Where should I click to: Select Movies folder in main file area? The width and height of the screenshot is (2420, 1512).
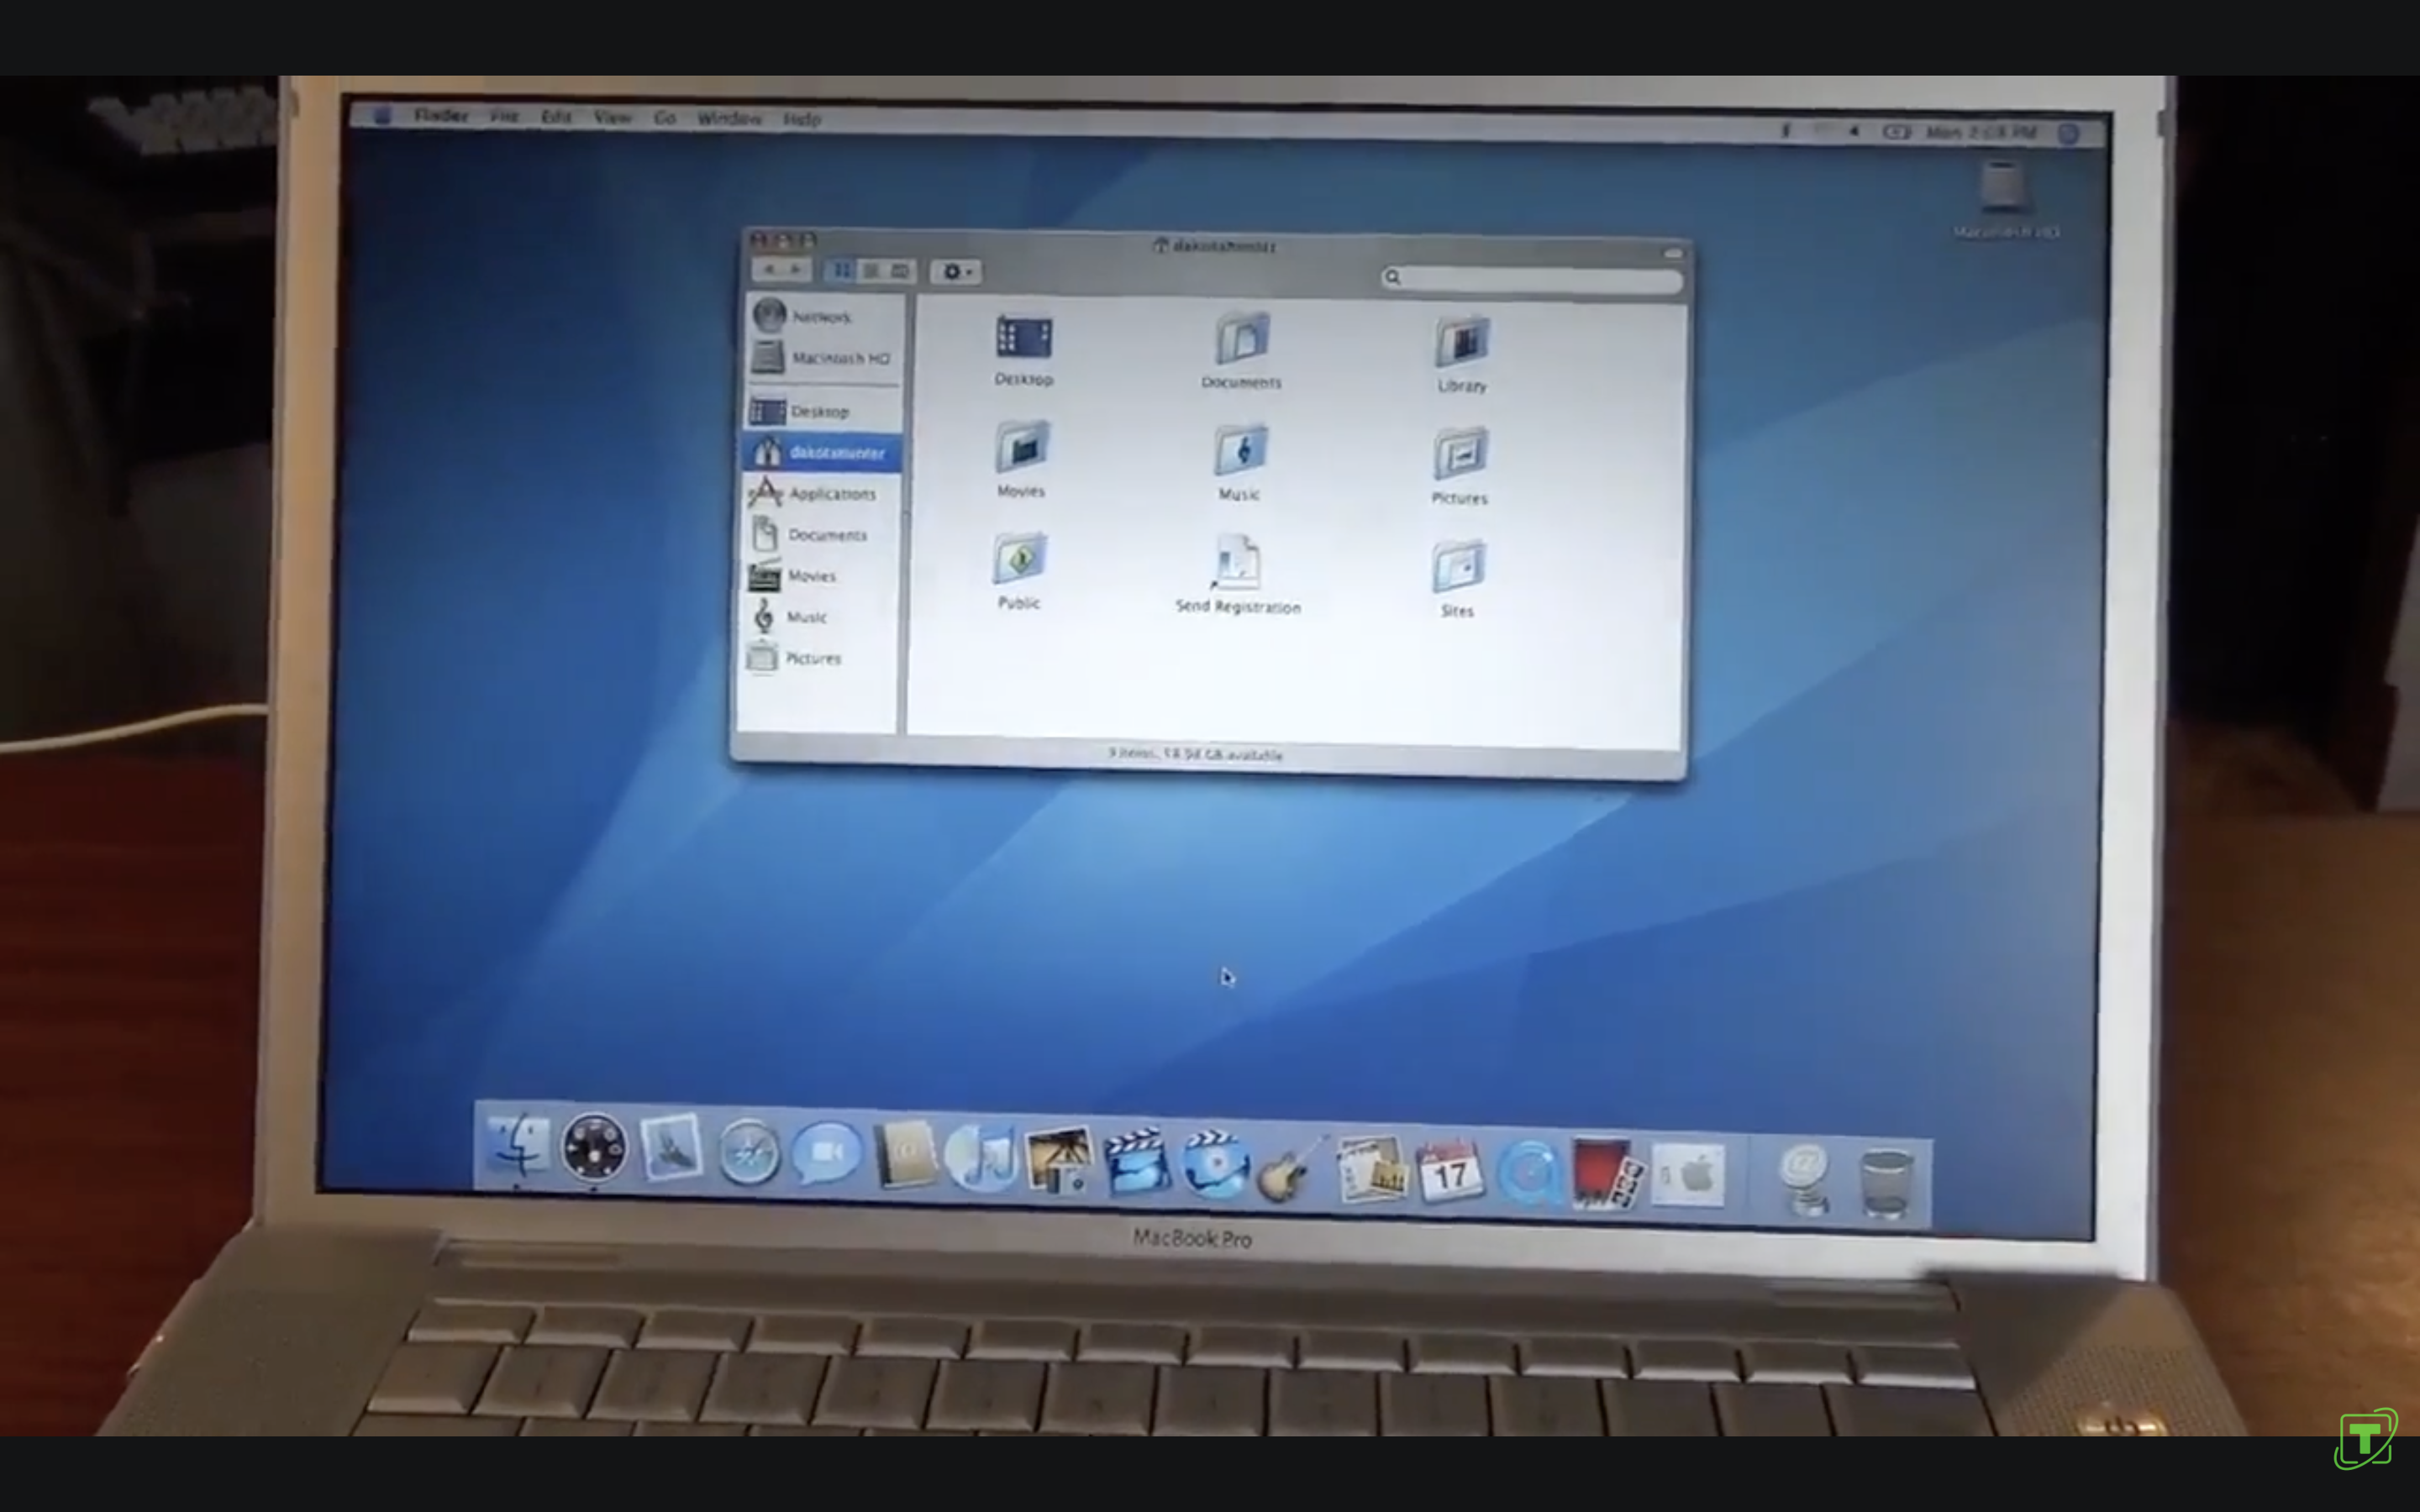click(1021, 446)
